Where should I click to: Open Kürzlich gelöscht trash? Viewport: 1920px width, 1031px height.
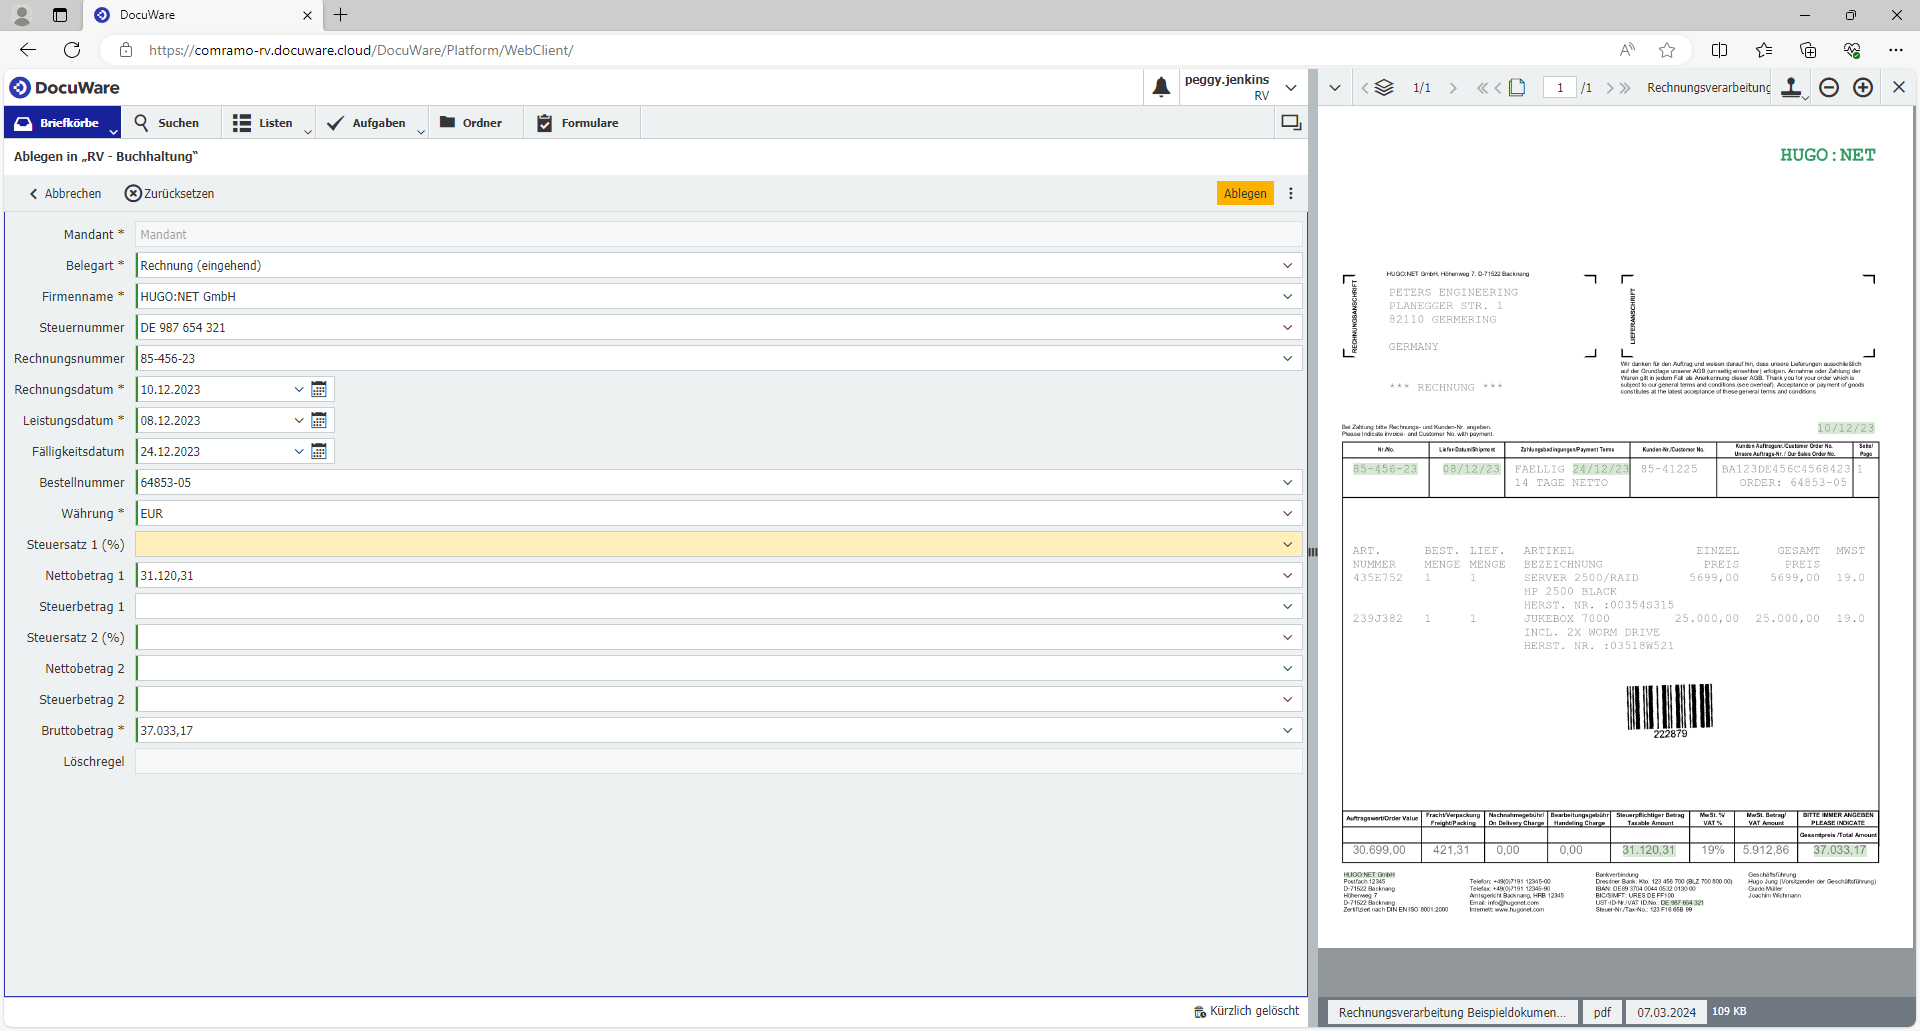1247,1011
